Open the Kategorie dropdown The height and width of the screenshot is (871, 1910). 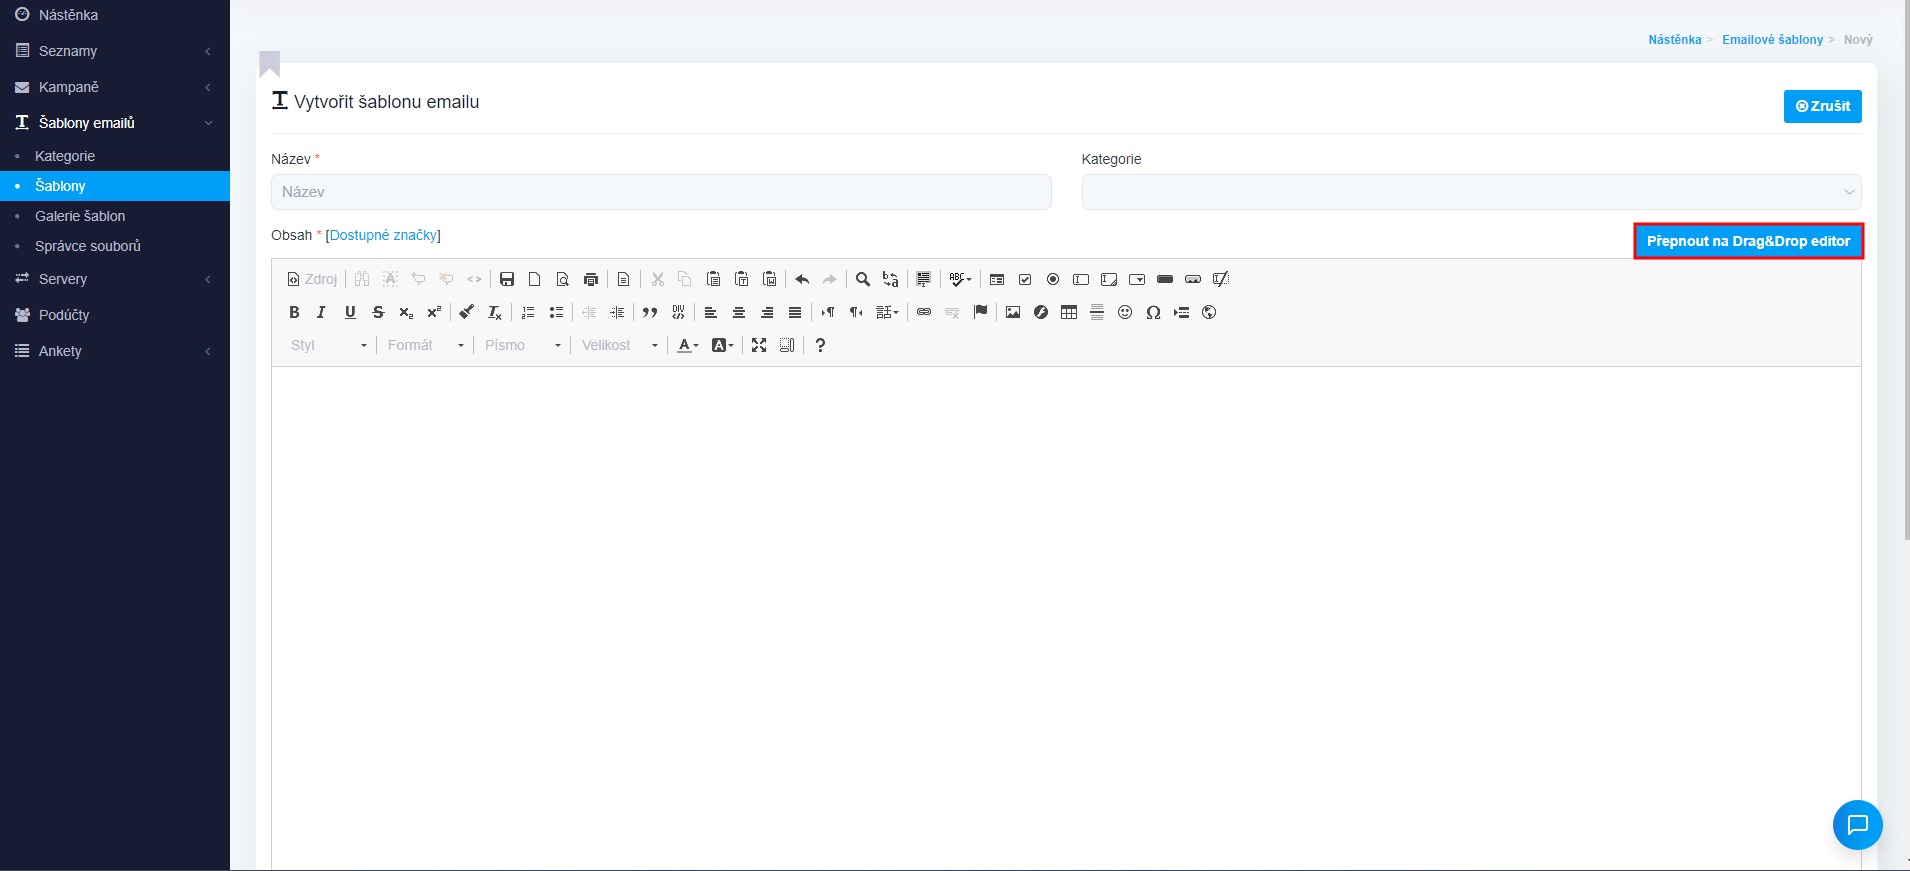point(1470,192)
